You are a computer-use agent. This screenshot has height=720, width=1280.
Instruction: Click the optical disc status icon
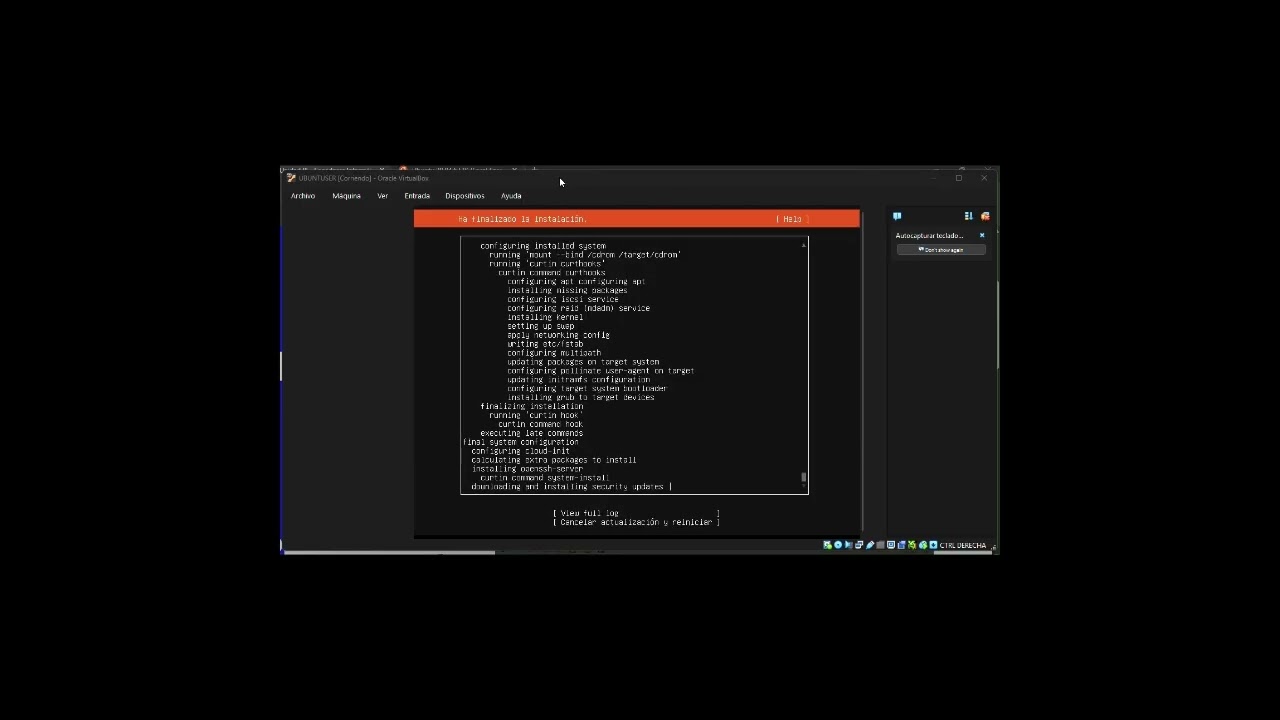[838, 545]
